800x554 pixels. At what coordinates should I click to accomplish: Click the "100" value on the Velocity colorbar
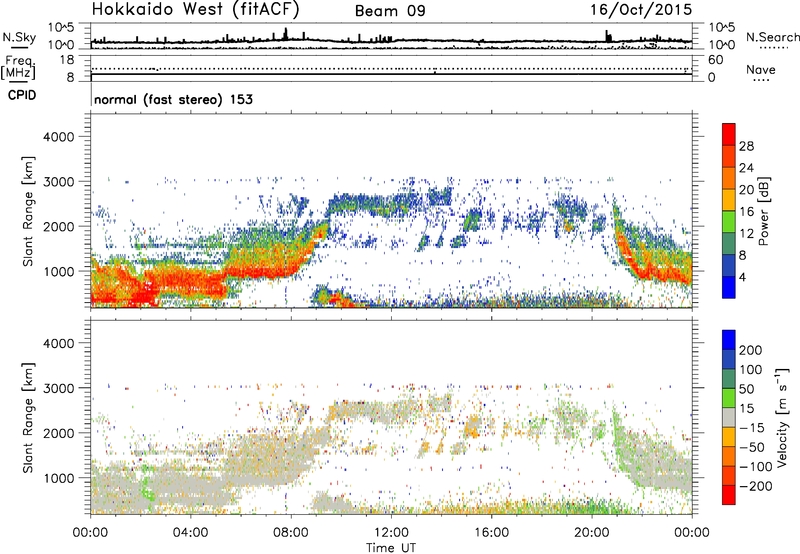pos(751,369)
